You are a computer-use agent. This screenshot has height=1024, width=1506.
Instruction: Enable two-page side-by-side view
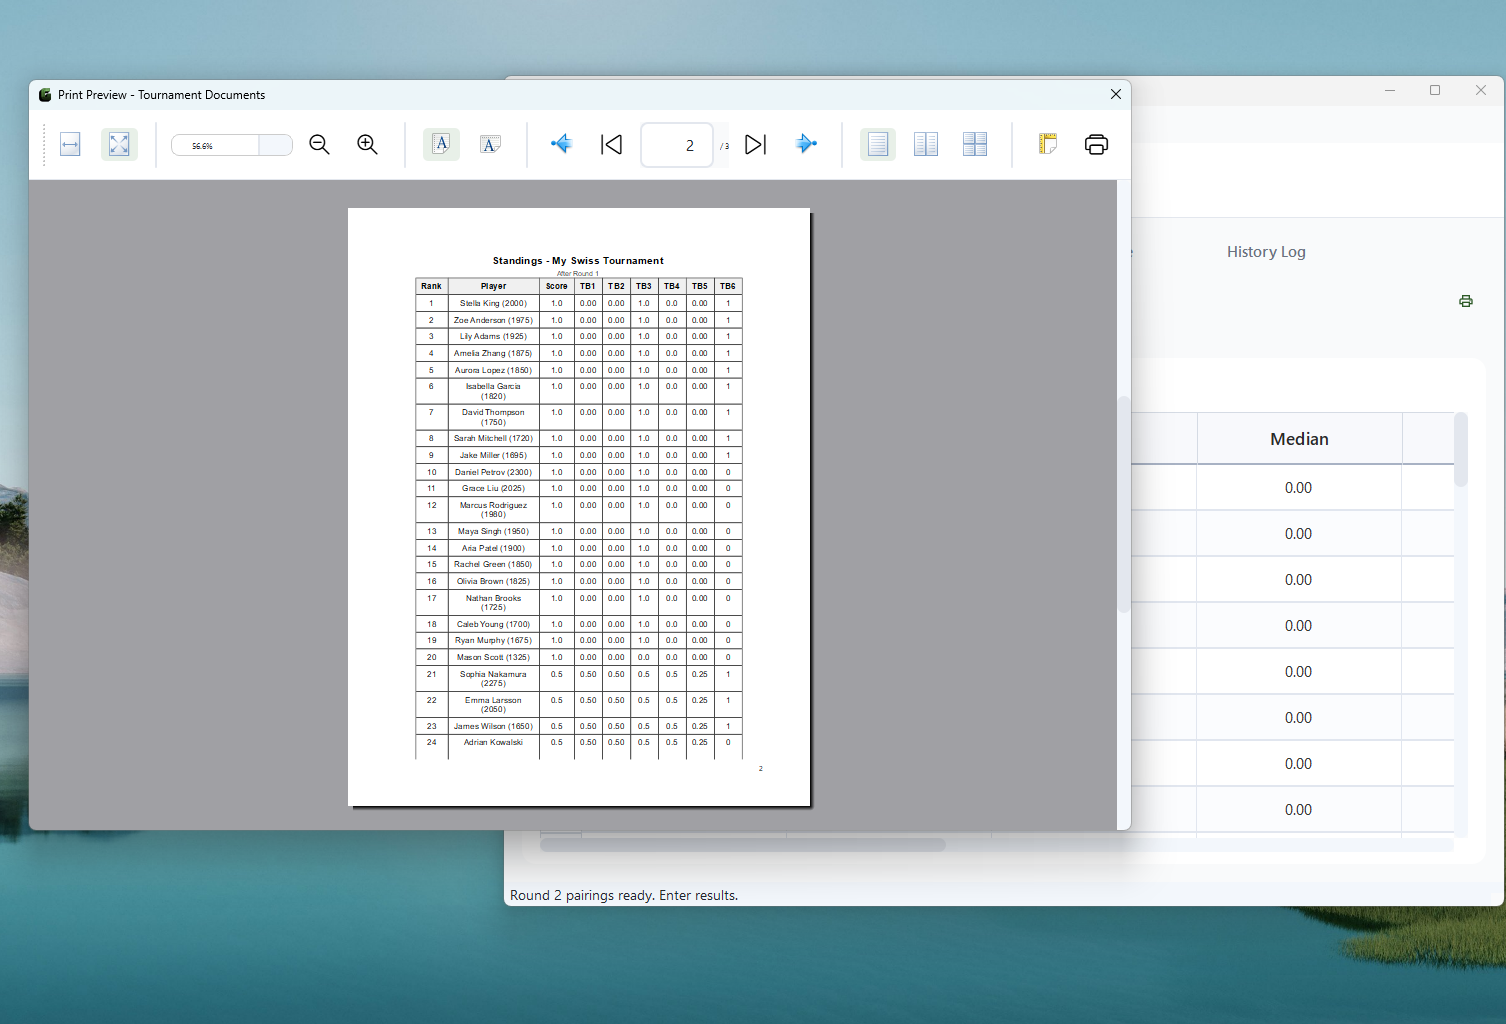[925, 144]
